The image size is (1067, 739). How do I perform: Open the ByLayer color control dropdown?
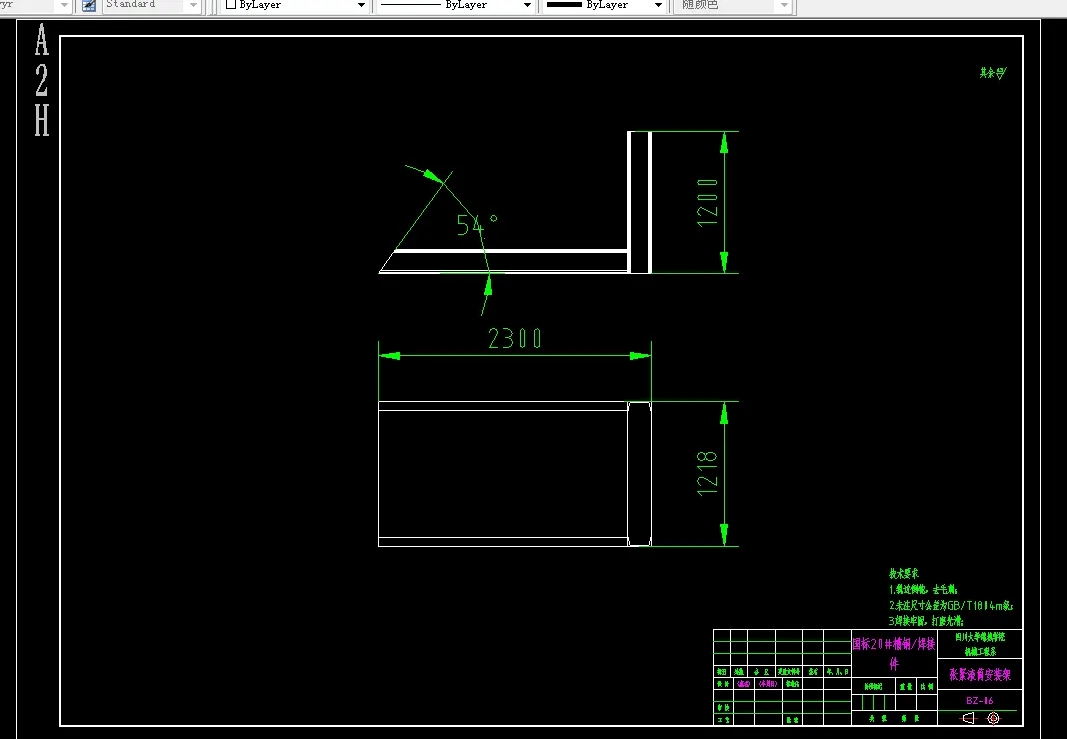296,5
